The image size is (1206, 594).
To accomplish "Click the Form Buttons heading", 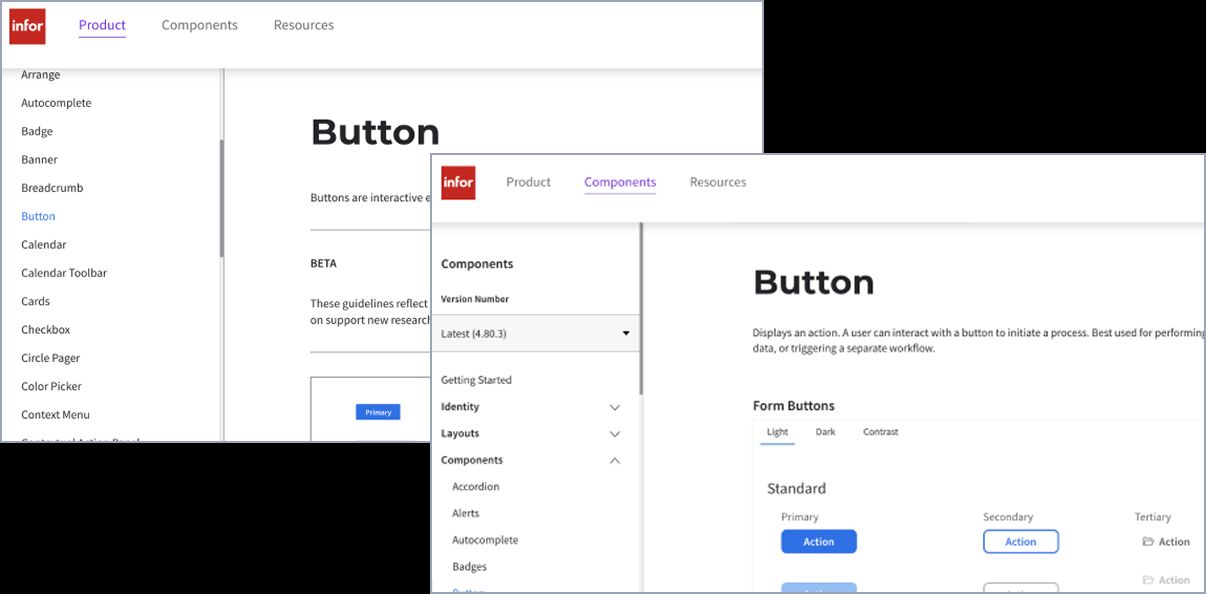I will [793, 405].
